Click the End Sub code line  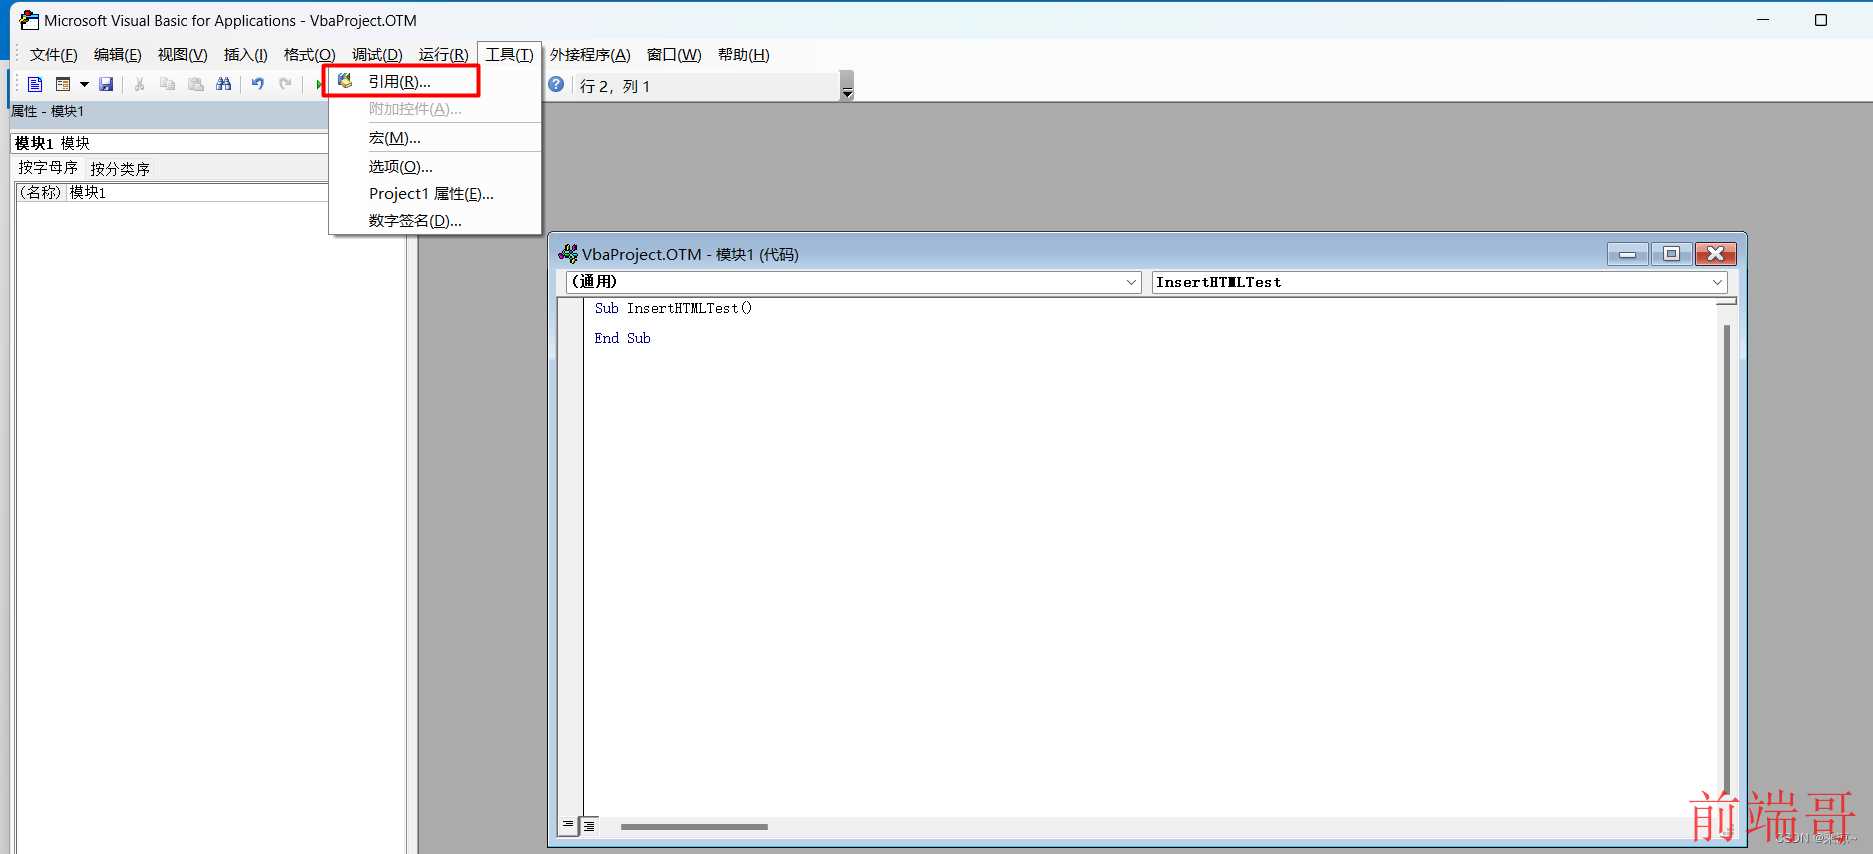point(622,338)
